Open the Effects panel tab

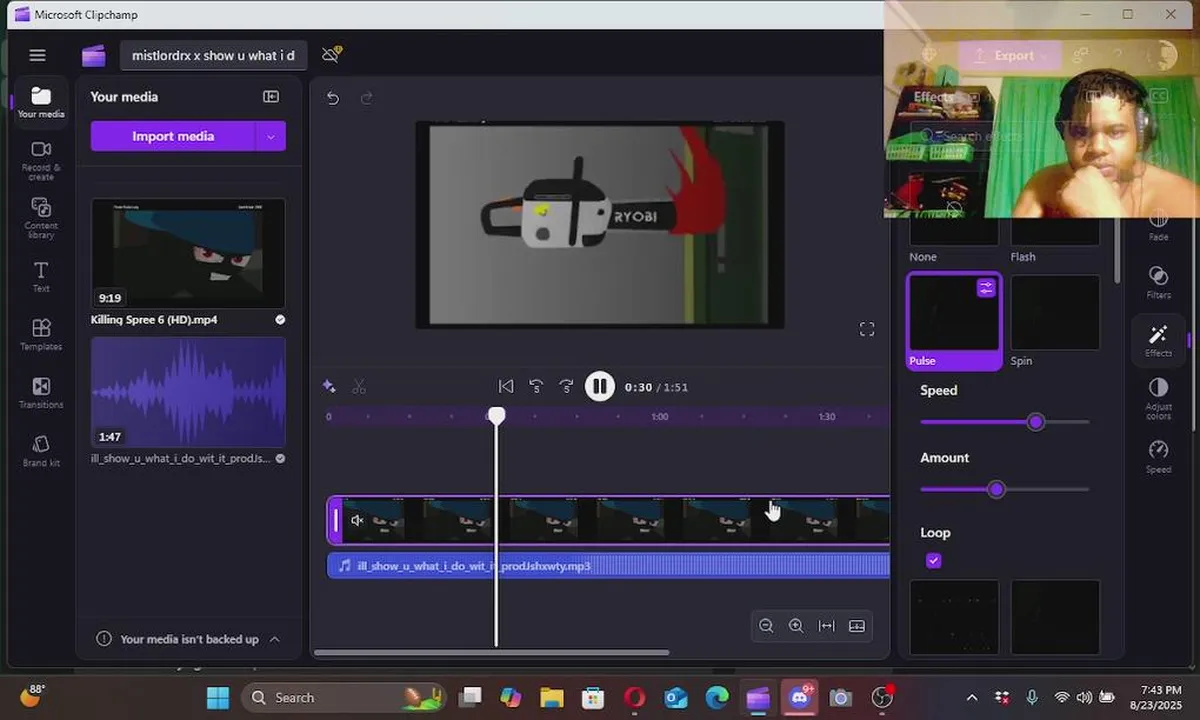(1159, 340)
